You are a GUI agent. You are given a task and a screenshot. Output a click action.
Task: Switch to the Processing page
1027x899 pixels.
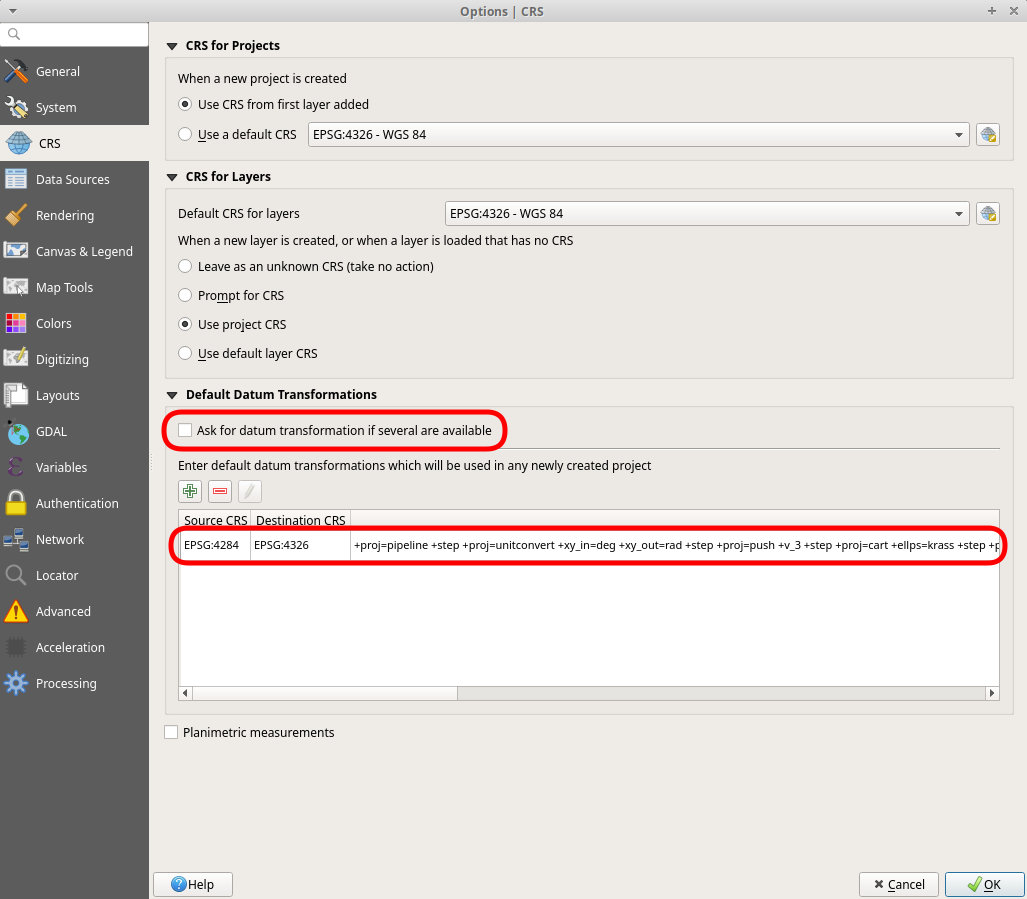pos(74,684)
